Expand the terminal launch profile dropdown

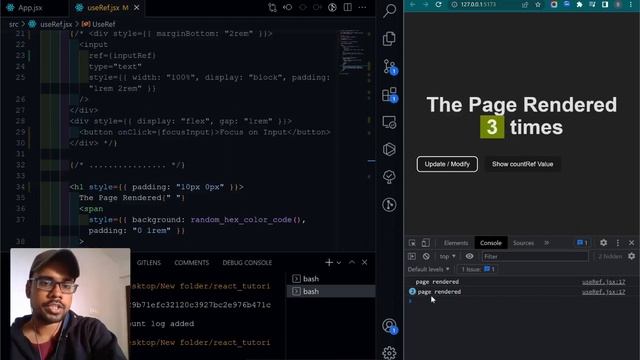click(x=339, y=262)
